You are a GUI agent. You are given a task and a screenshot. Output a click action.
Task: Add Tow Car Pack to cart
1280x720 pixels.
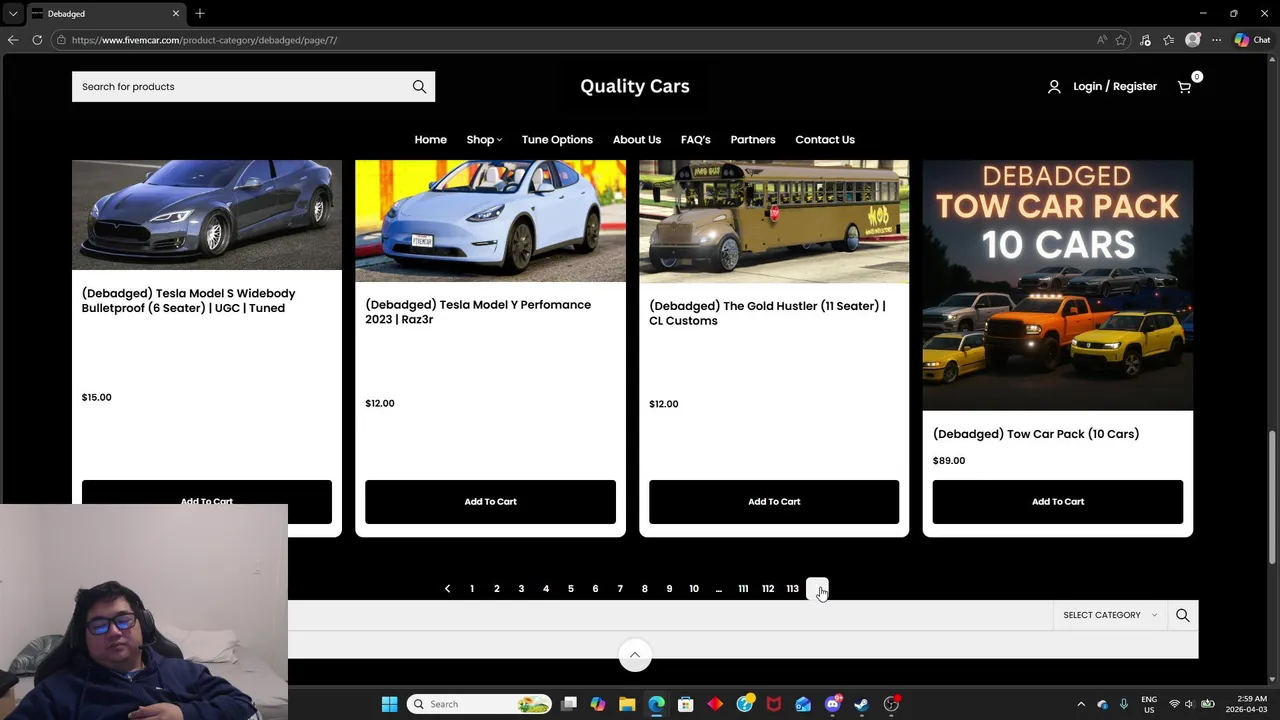tap(1058, 502)
